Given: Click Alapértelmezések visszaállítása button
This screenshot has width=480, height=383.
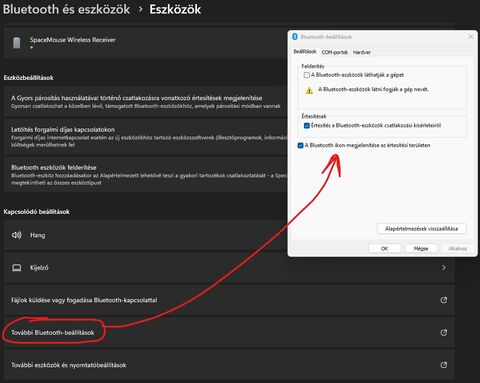Looking at the screenshot, I should [x=421, y=229].
